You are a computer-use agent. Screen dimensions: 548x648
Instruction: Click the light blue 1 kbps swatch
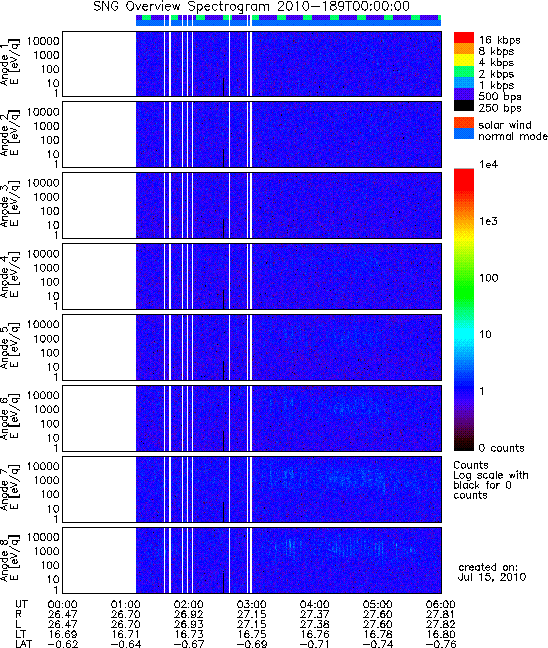464,83
